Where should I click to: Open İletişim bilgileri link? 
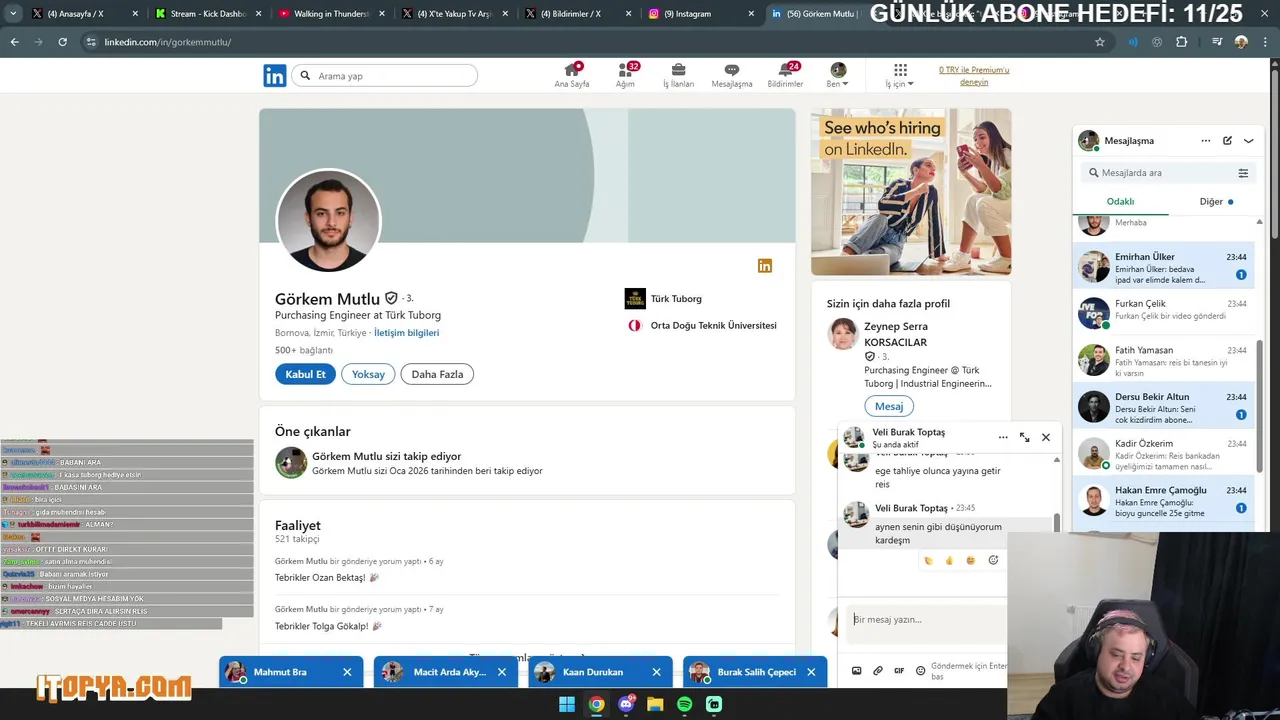click(x=406, y=333)
